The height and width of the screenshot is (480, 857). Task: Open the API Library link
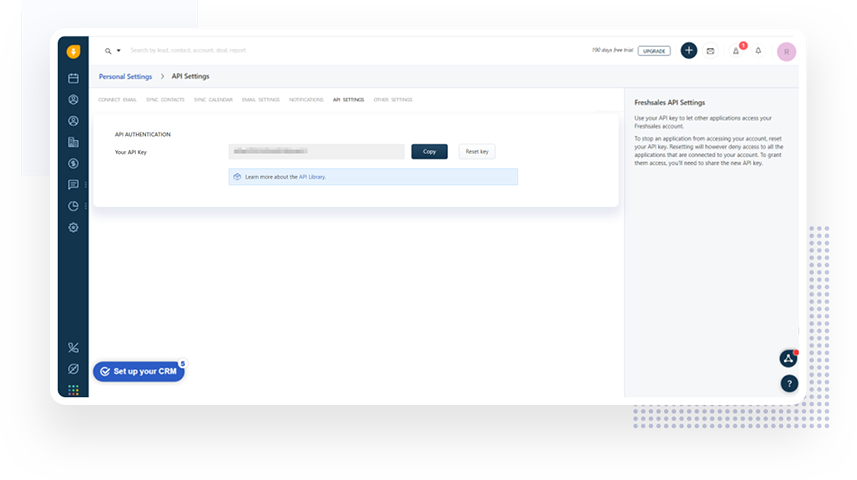point(312,177)
